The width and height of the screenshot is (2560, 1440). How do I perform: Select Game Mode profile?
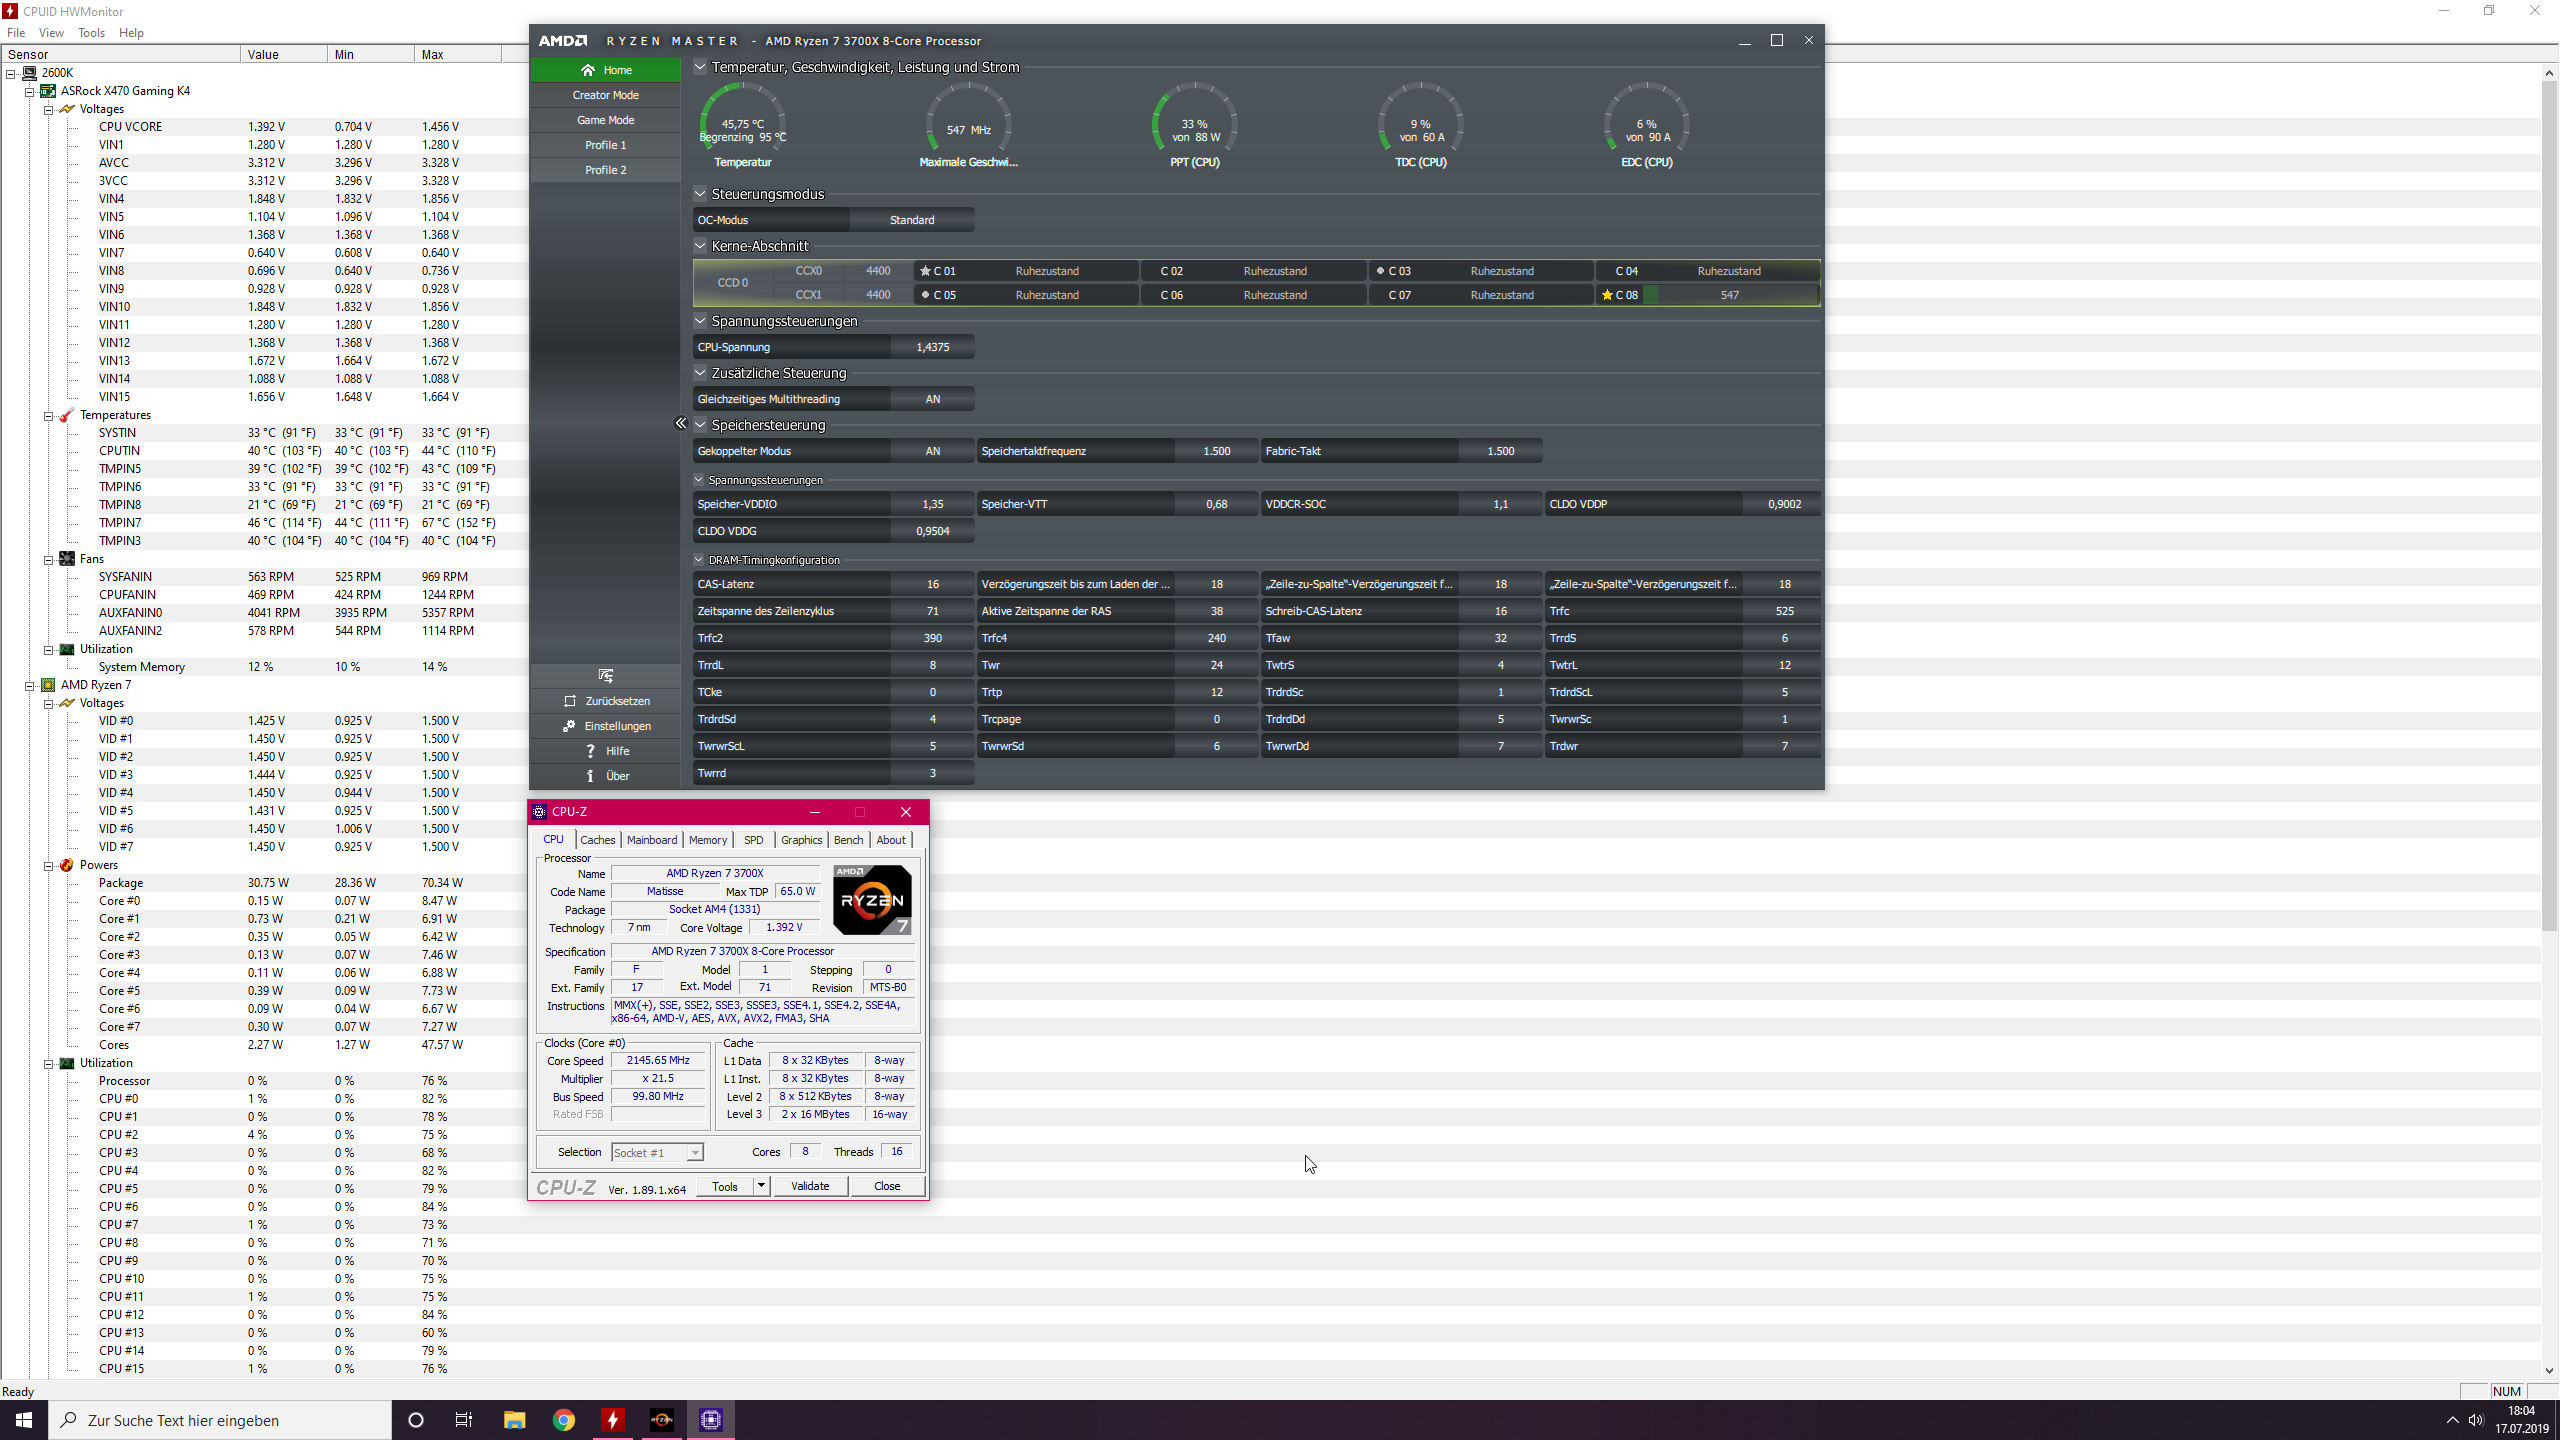605,120
